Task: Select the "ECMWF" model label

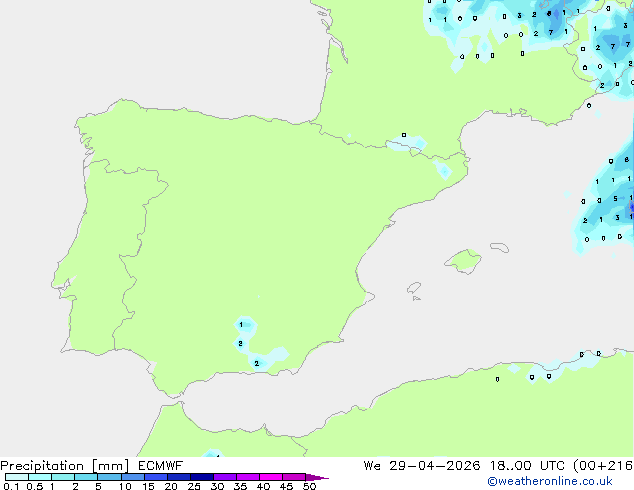Action: pyautogui.click(x=160, y=466)
